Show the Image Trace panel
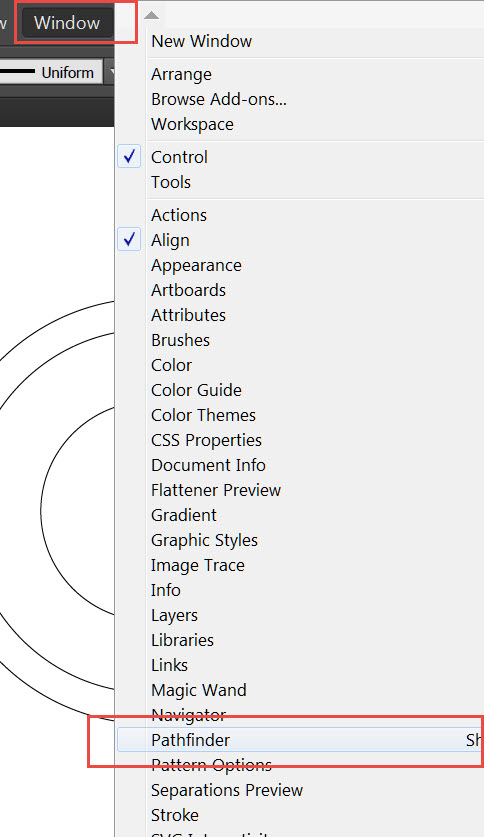Viewport: 484px width, 837px height. (197, 565)
